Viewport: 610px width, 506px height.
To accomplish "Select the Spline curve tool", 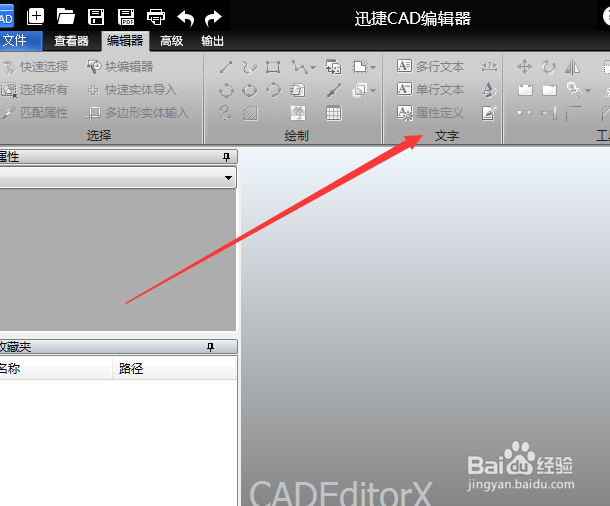I will 225,113.
